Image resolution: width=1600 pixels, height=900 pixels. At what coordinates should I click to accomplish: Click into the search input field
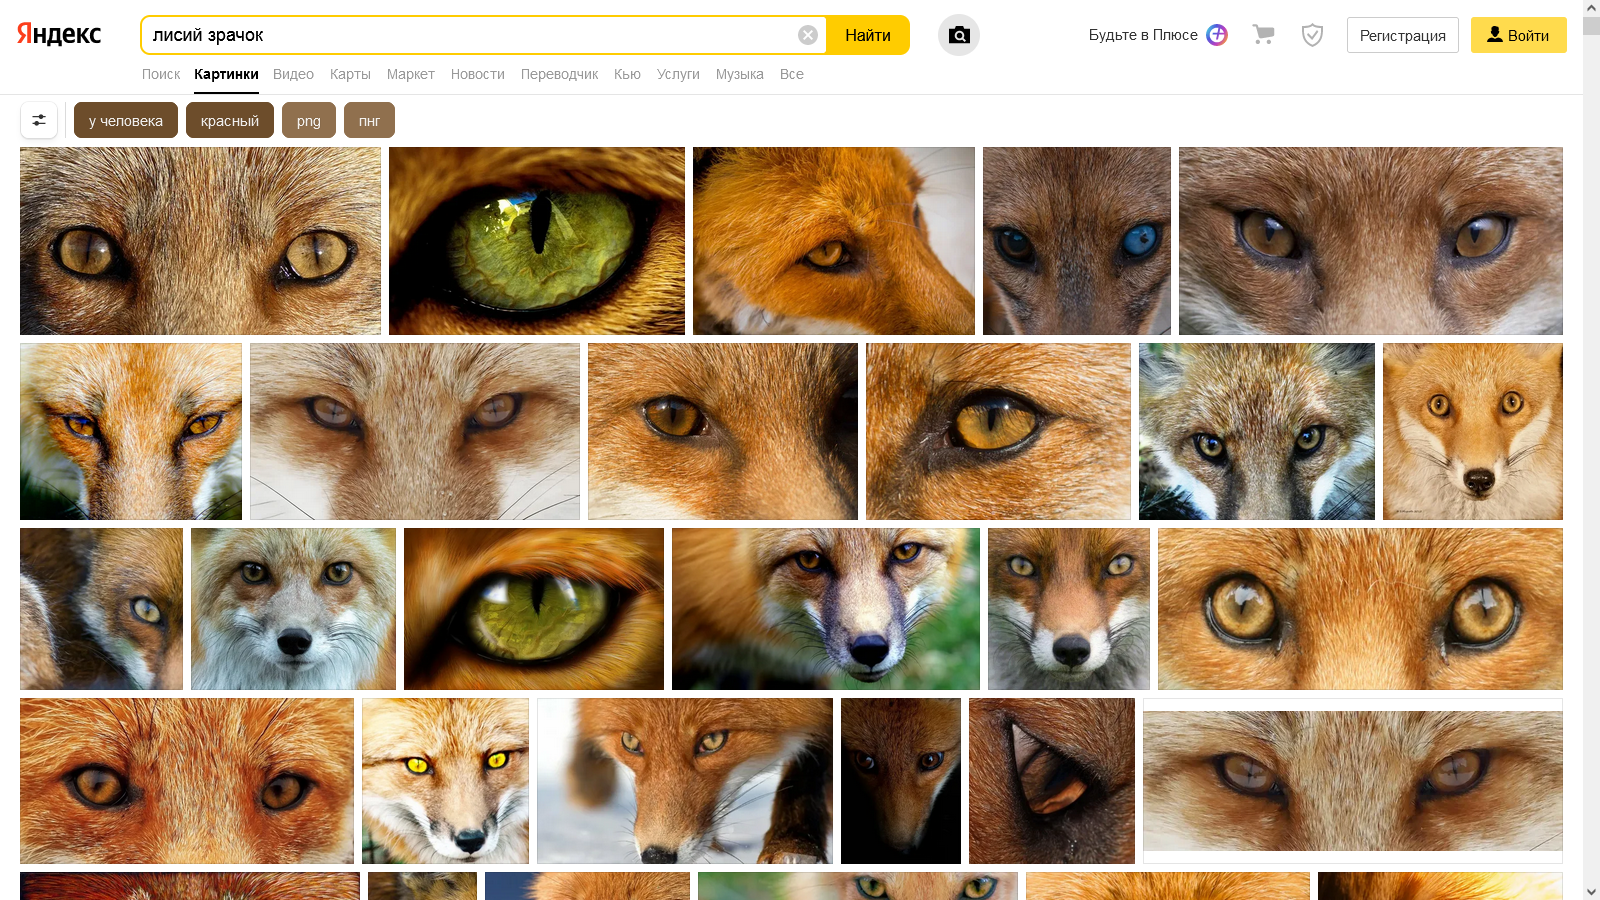(470, 36)
